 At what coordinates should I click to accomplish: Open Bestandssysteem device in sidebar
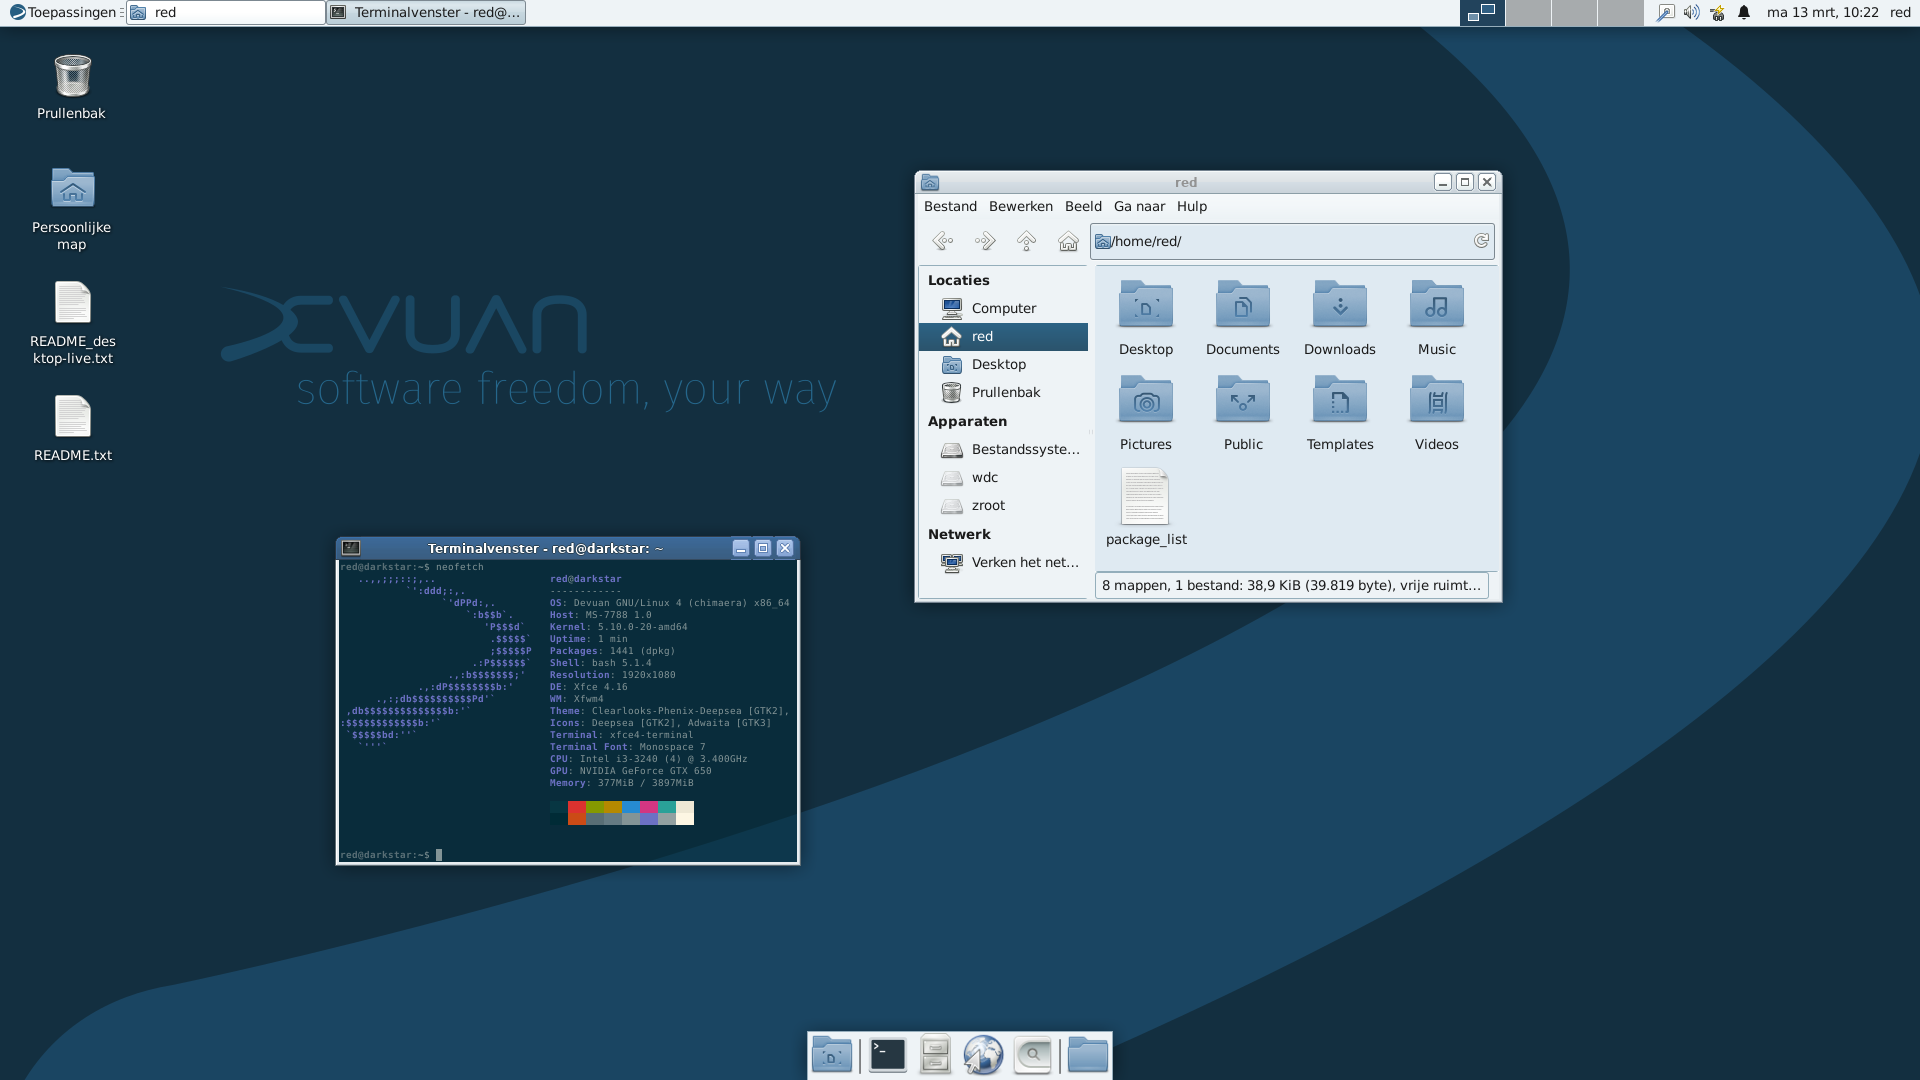click(1003, 449)
